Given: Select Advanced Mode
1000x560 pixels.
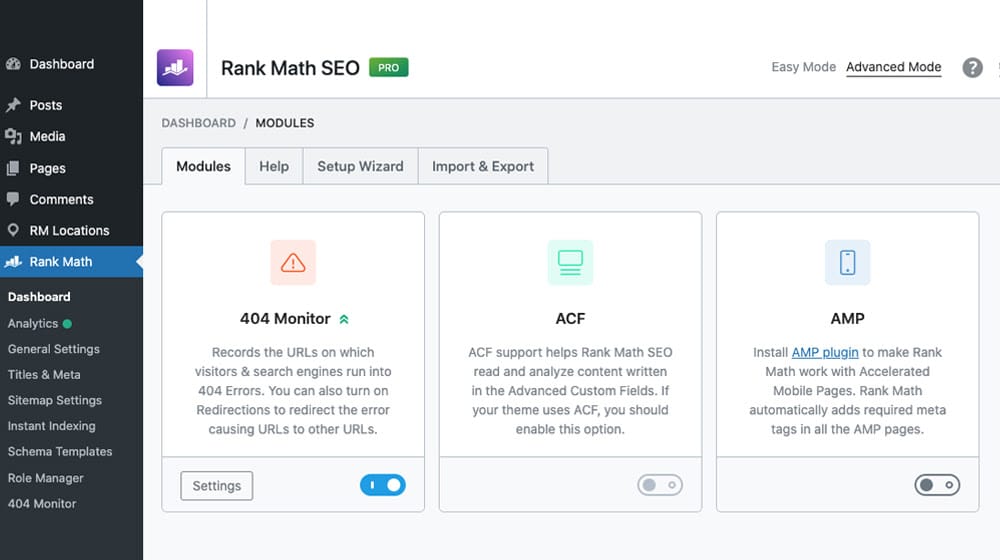Looking at the screenshot, I should point(893,67).
